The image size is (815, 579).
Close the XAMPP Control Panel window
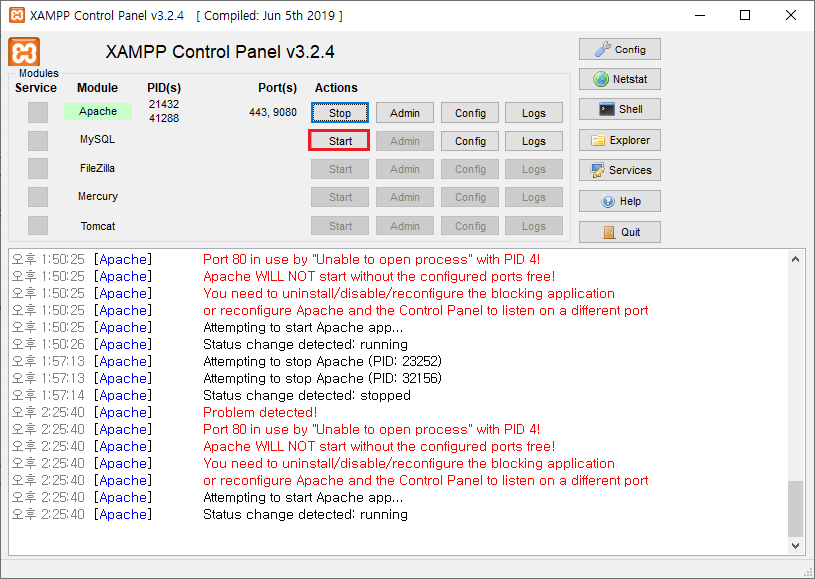pyautogui.click(x=791, y=15)
